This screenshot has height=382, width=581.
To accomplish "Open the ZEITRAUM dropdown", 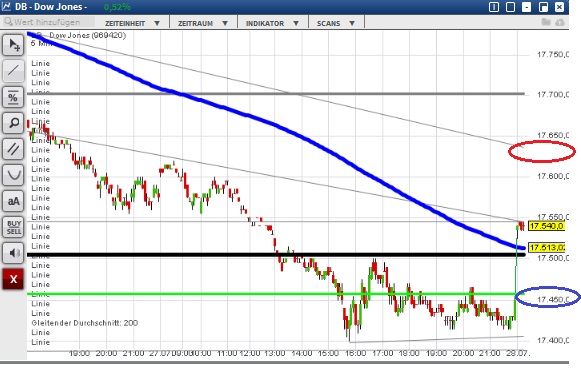I will coord(203,23).
